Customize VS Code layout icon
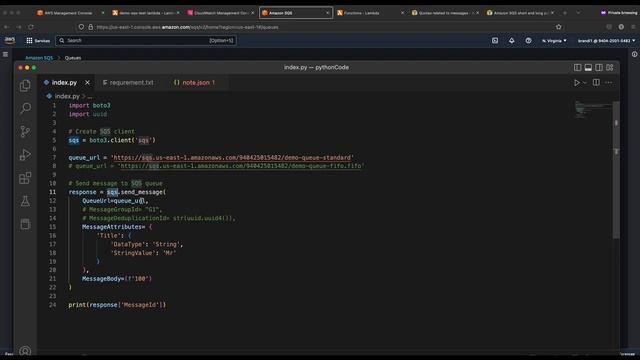 pos(610,67)
